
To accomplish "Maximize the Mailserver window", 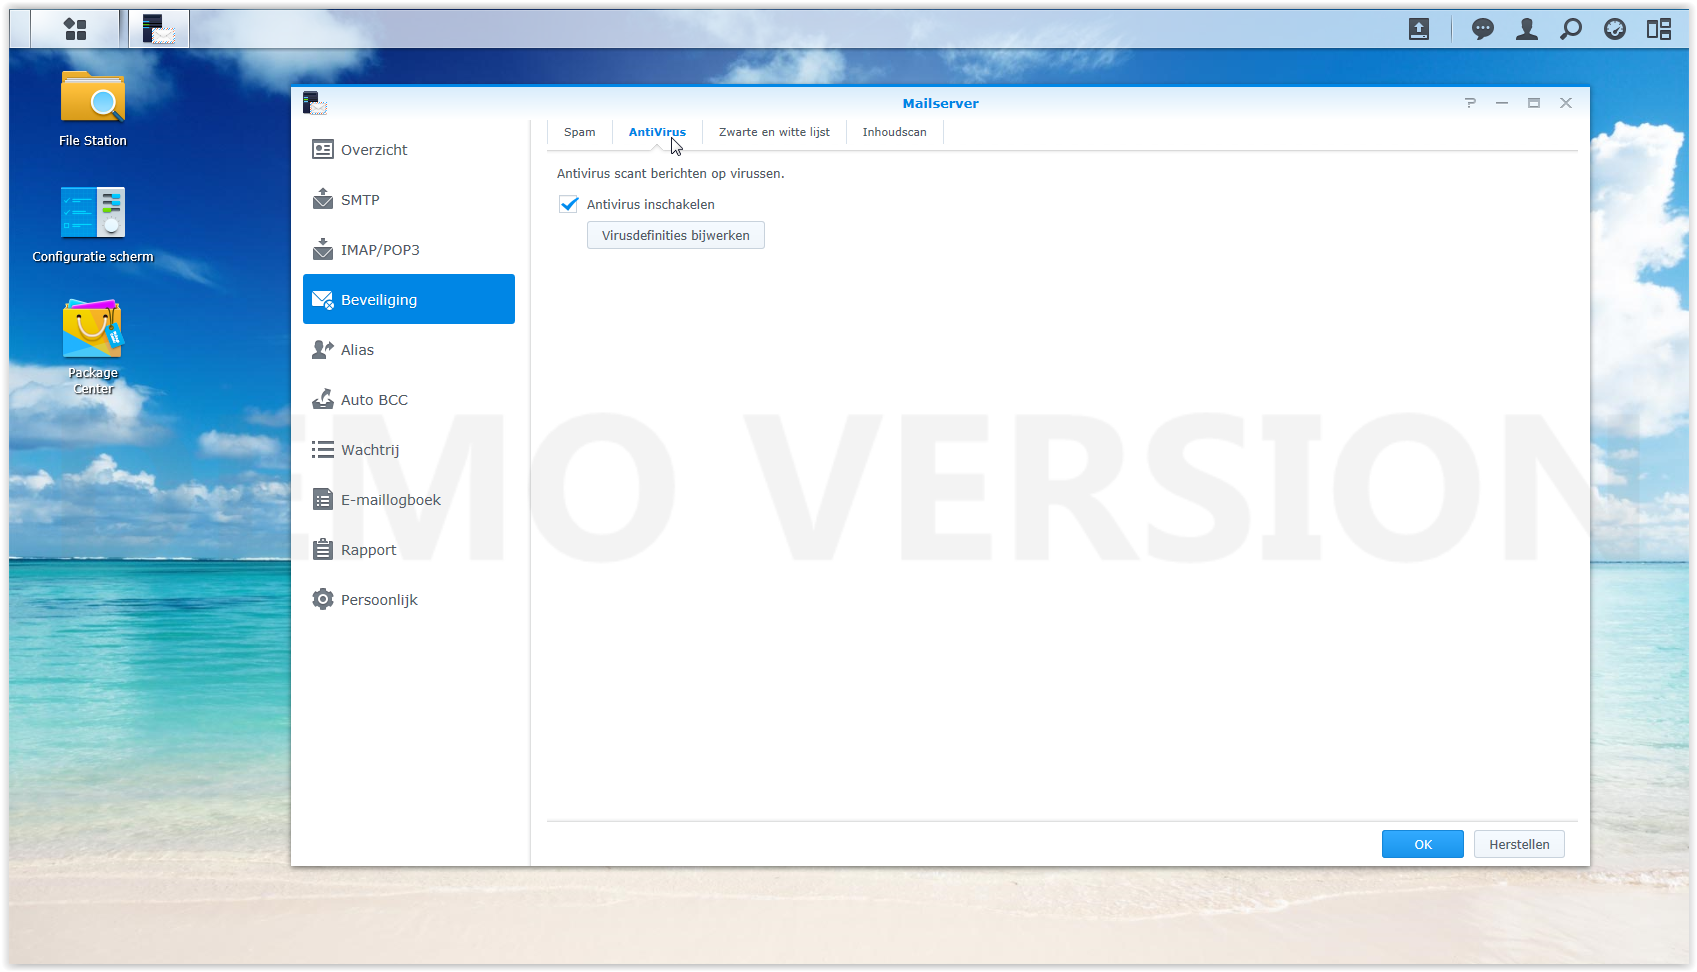I will [1534, 103].
